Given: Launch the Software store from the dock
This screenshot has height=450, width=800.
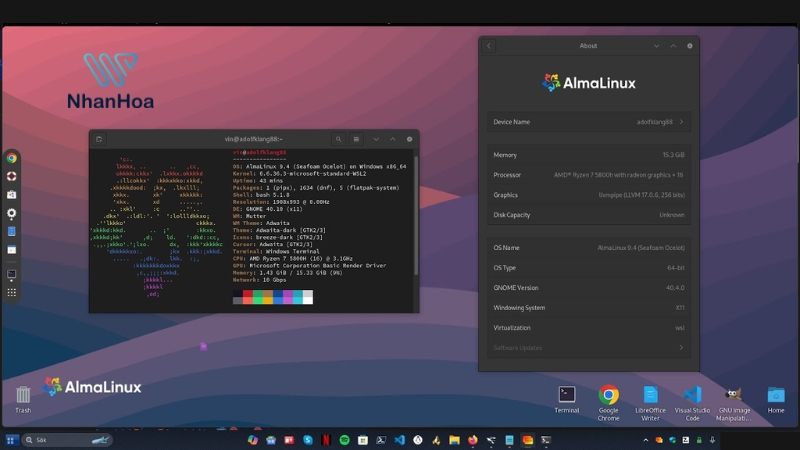Looking at the screenshot, I should tap(11, 195).
